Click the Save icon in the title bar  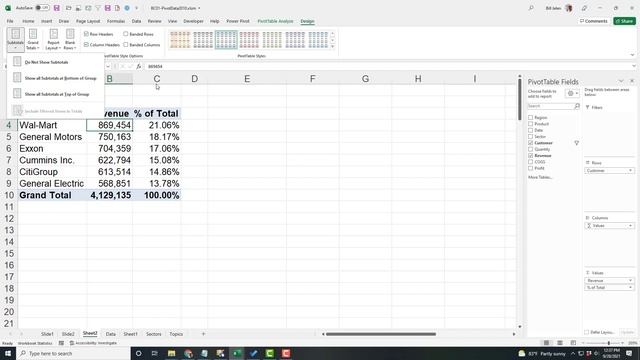click(57, 8)
